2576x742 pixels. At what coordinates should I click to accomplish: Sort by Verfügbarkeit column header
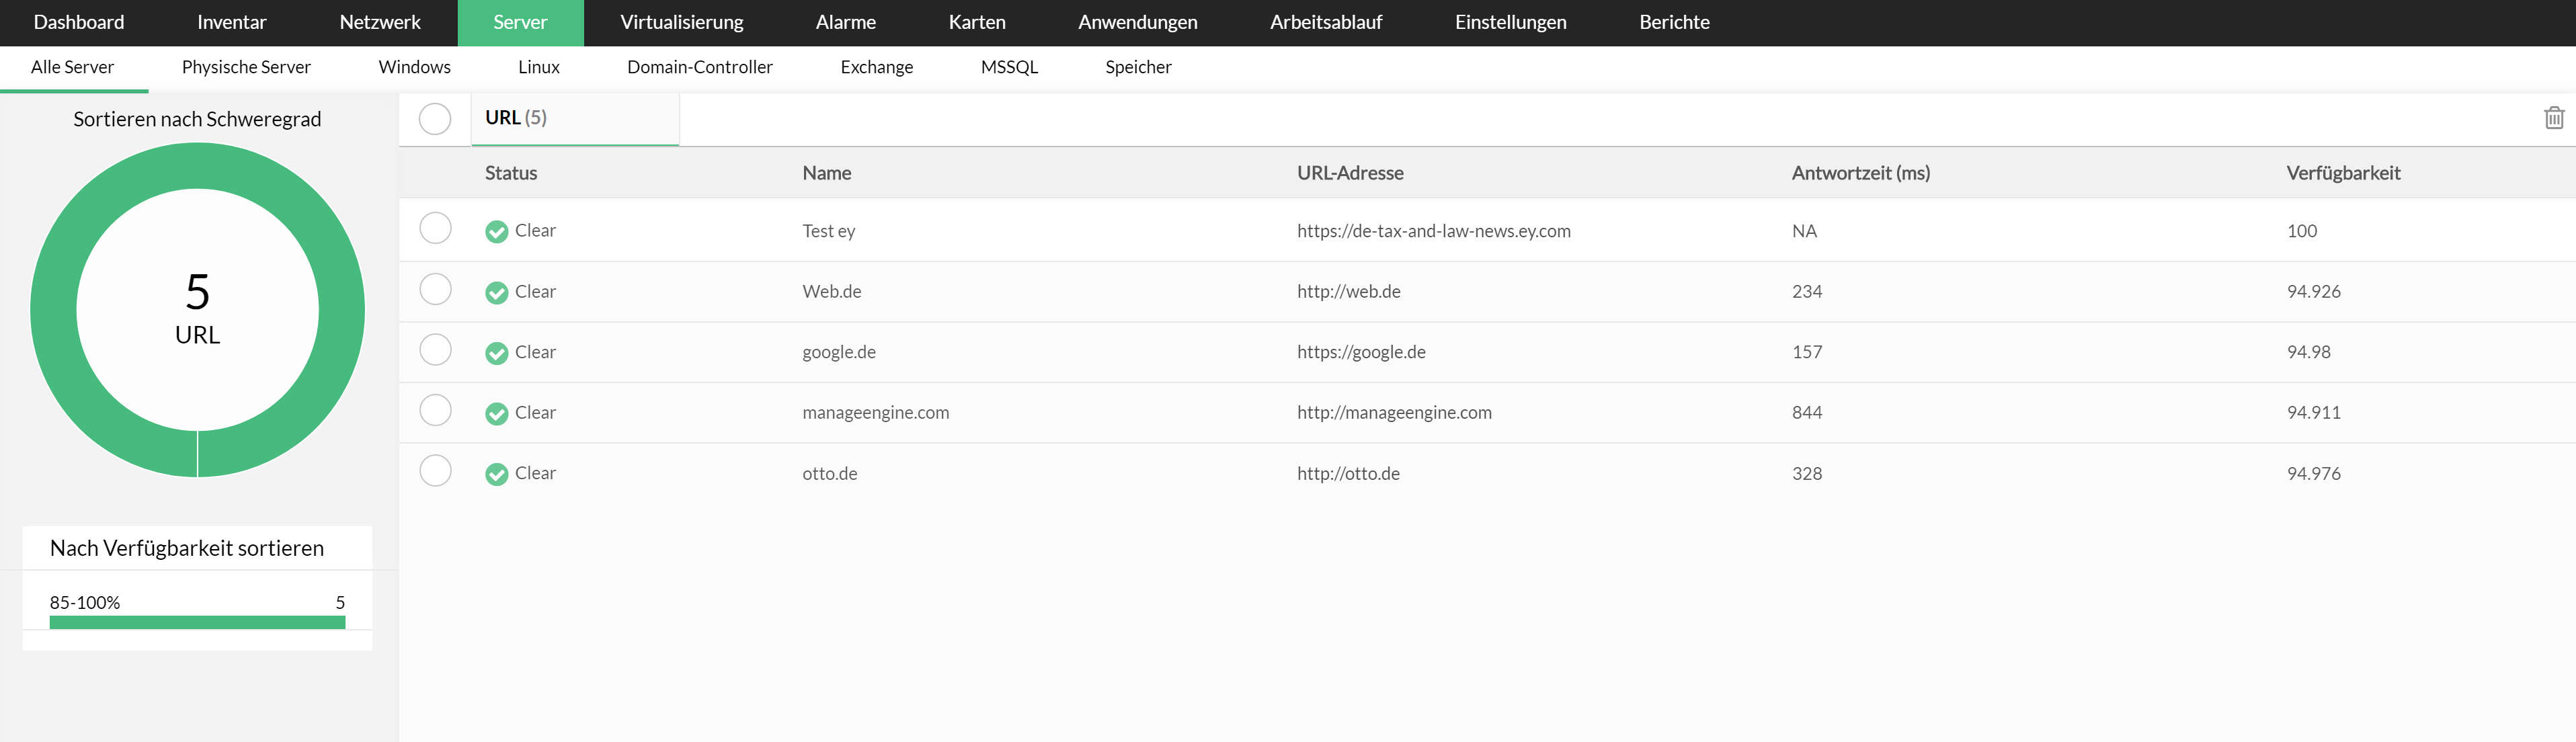[2343, 173]
